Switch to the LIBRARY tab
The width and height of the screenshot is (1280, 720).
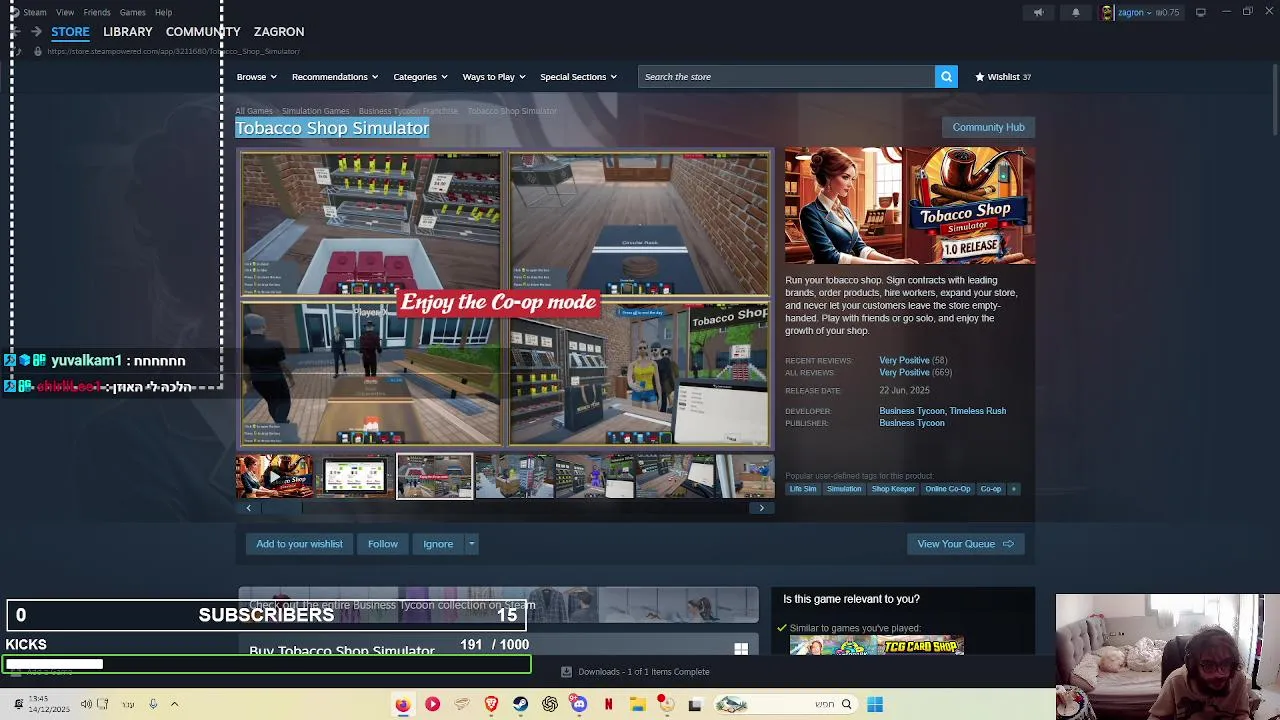point(128,32)
